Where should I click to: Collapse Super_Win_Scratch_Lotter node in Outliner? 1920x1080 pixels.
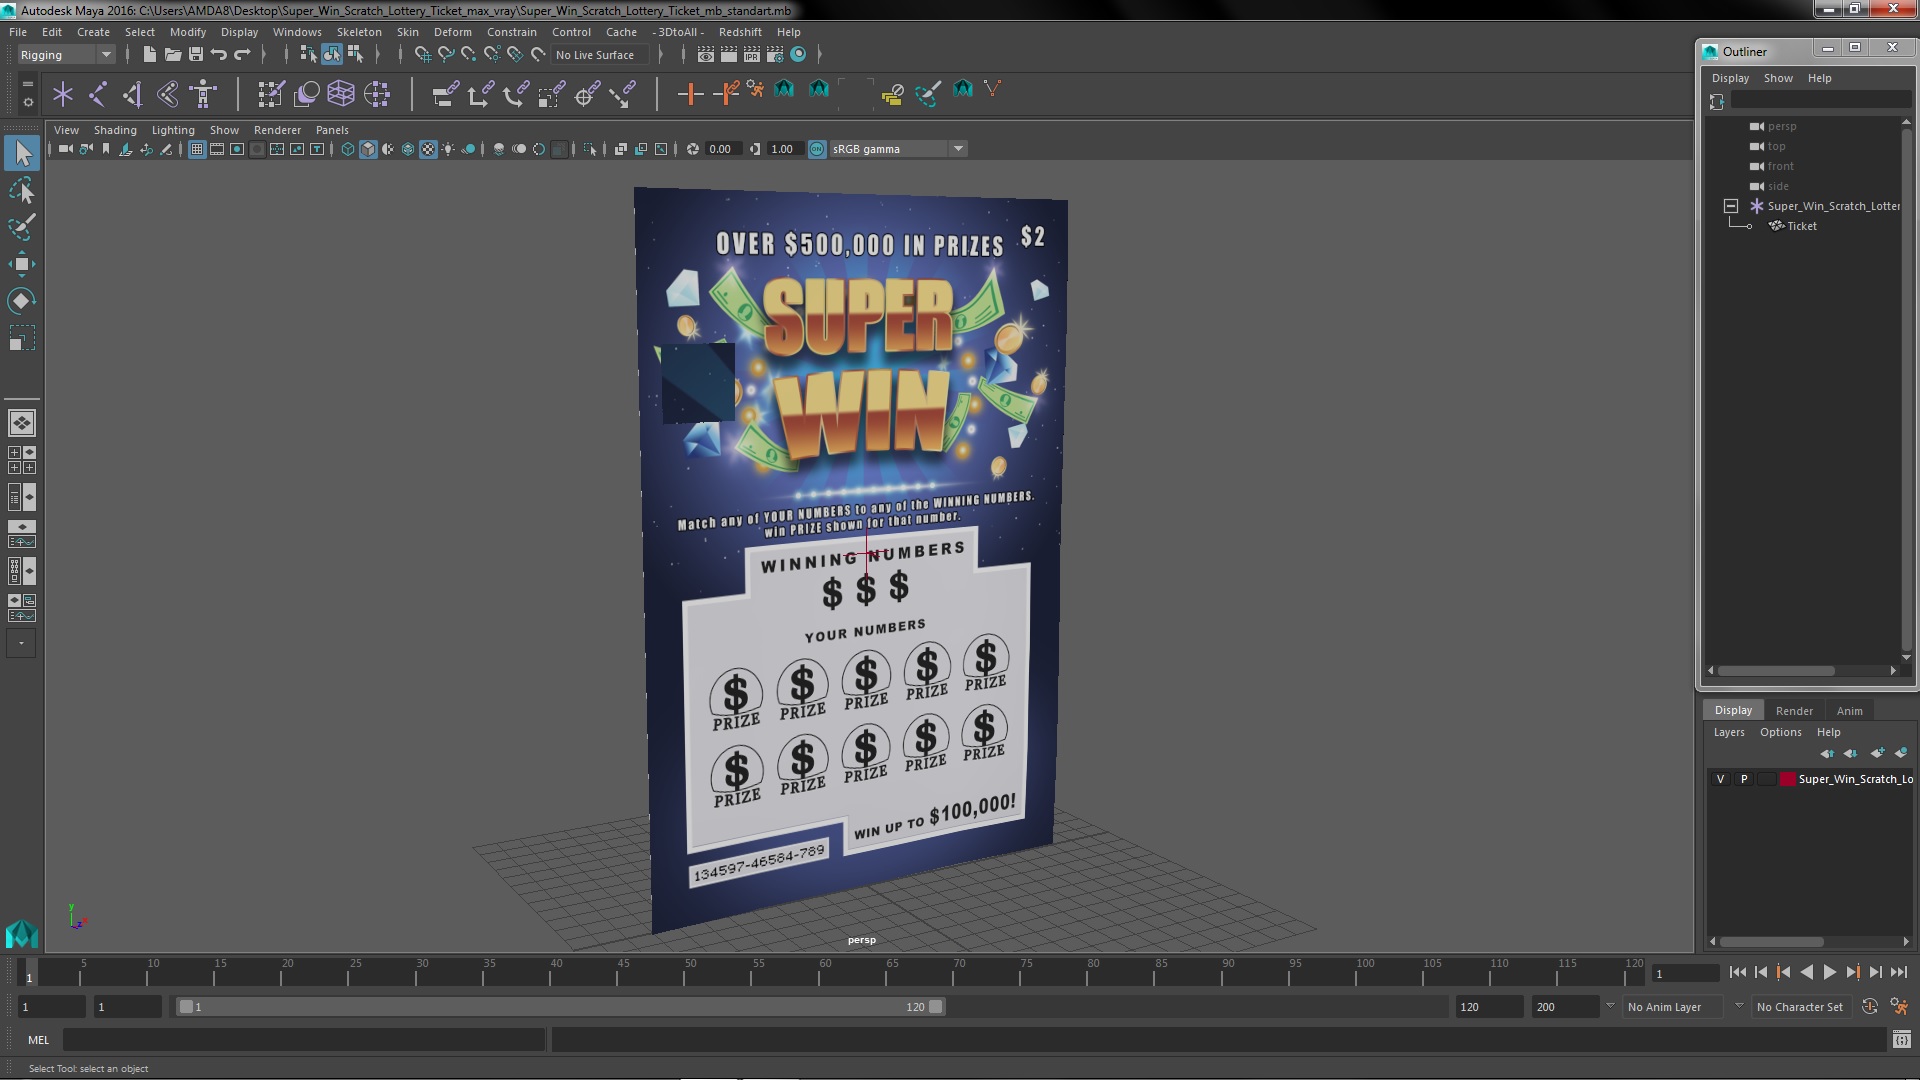point(1731,206)
